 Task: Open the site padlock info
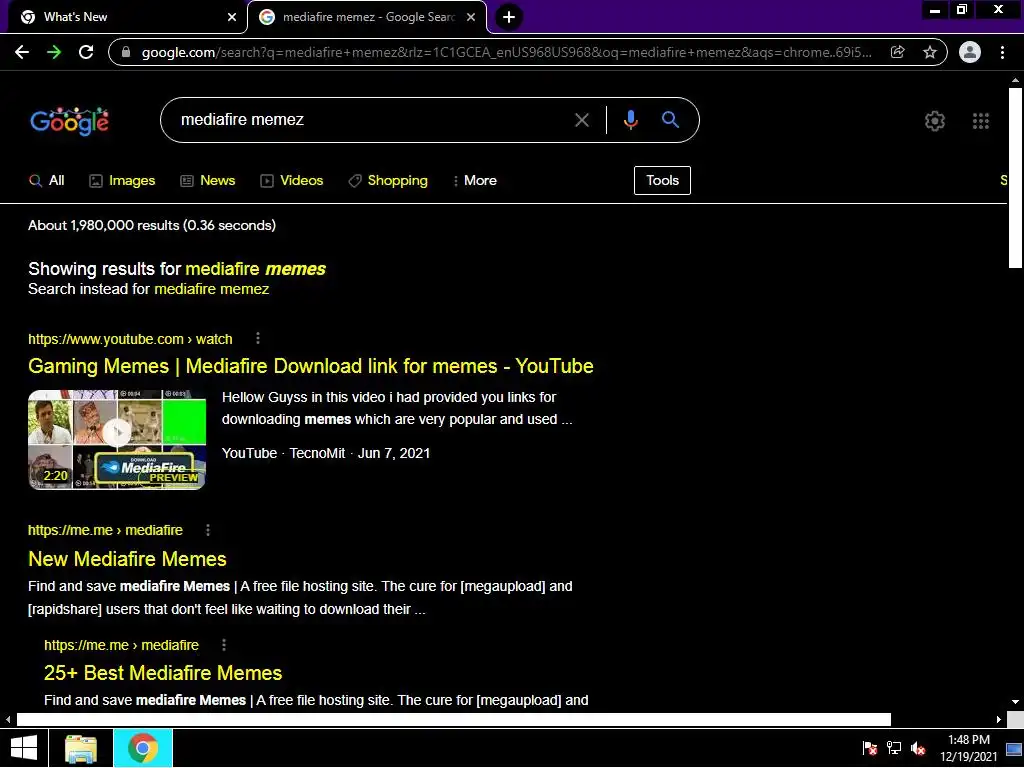[126, 52]
